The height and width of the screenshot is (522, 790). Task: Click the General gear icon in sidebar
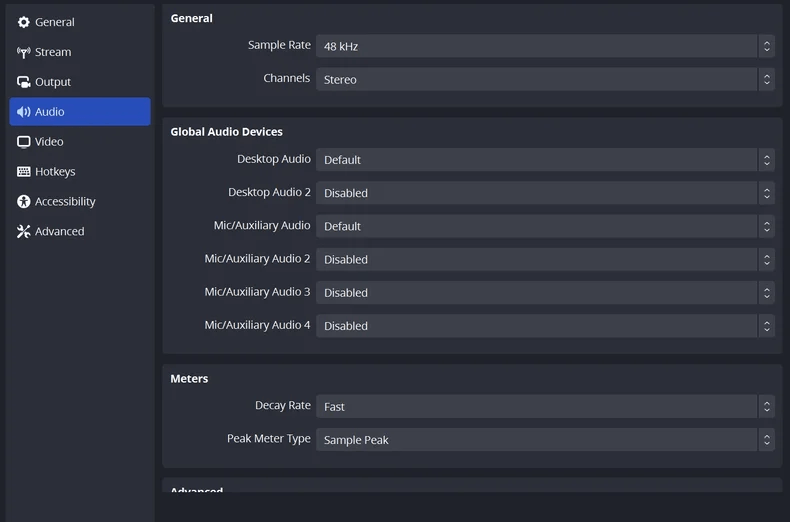coord(23,22)
